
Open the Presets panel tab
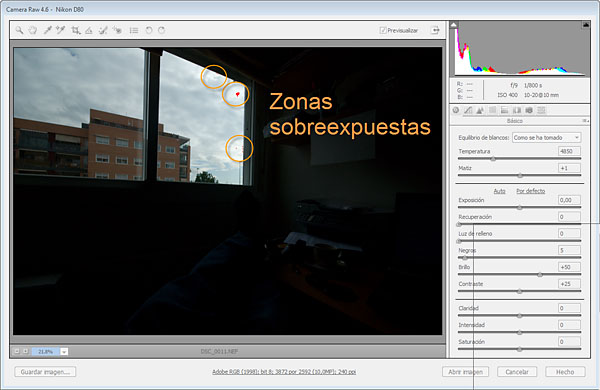pos(541,110)
